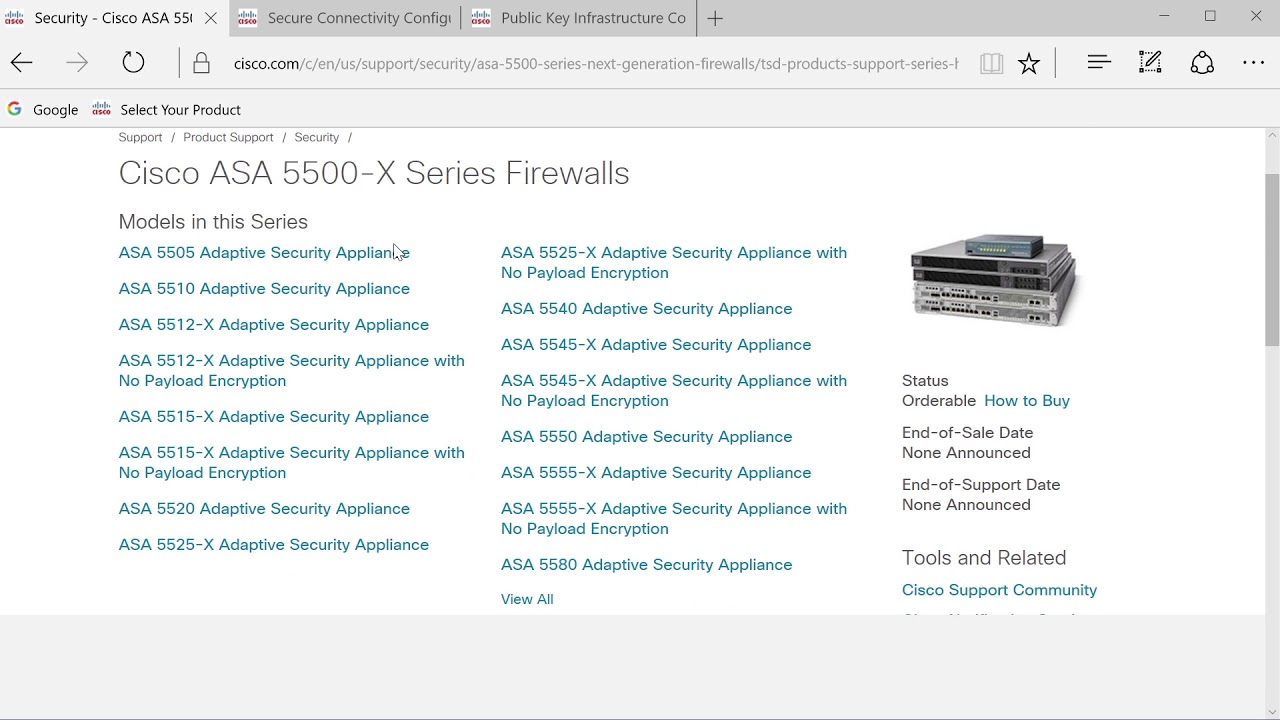Go back to the previous page
The width and height of the screenshot is (1280, 720).
[22, 63]
